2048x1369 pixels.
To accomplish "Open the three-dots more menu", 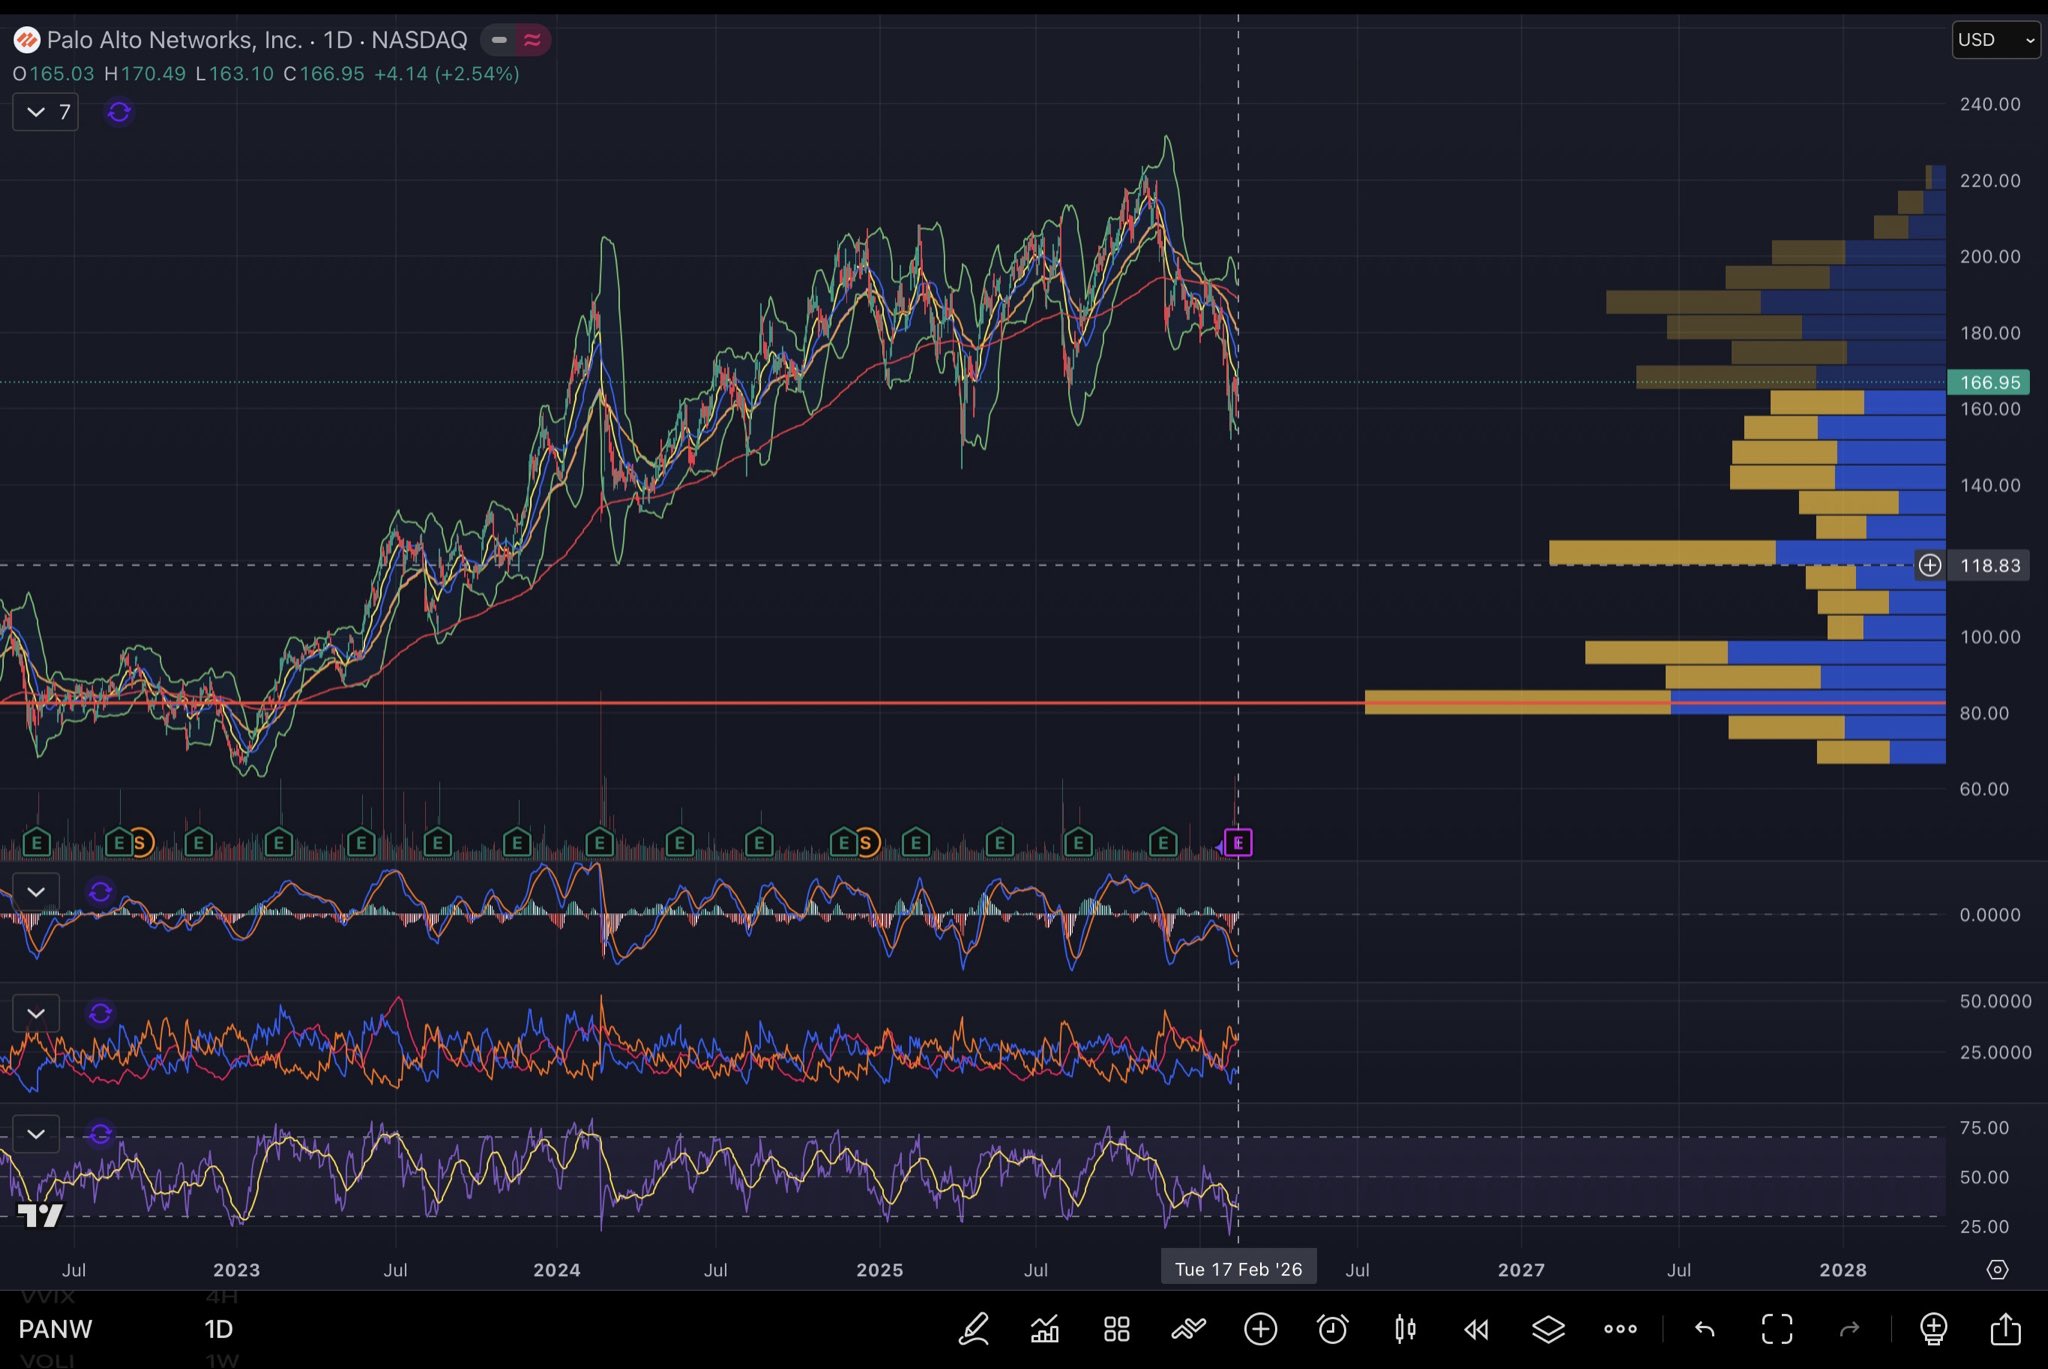I will pos(1620,1329).
